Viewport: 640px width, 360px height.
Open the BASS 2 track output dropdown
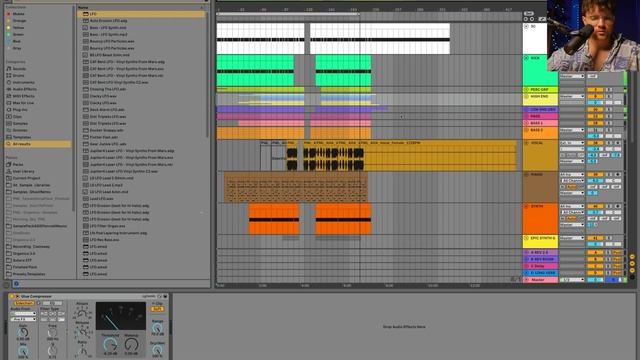pyautogui.click(x=571, y=130)
